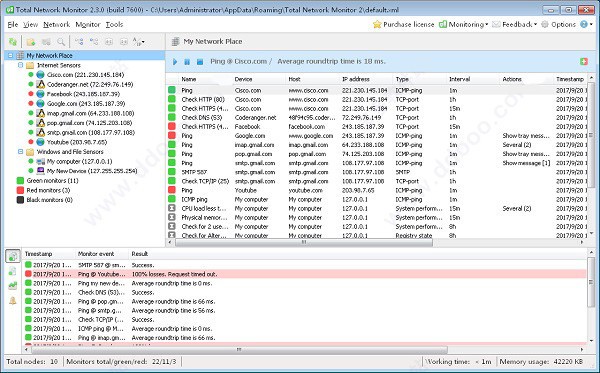This screenshot has height=373, width=600.
Task: Click the bell alerts icon in bottom panel
Action: pyautogui.click(x=13, y=300)
